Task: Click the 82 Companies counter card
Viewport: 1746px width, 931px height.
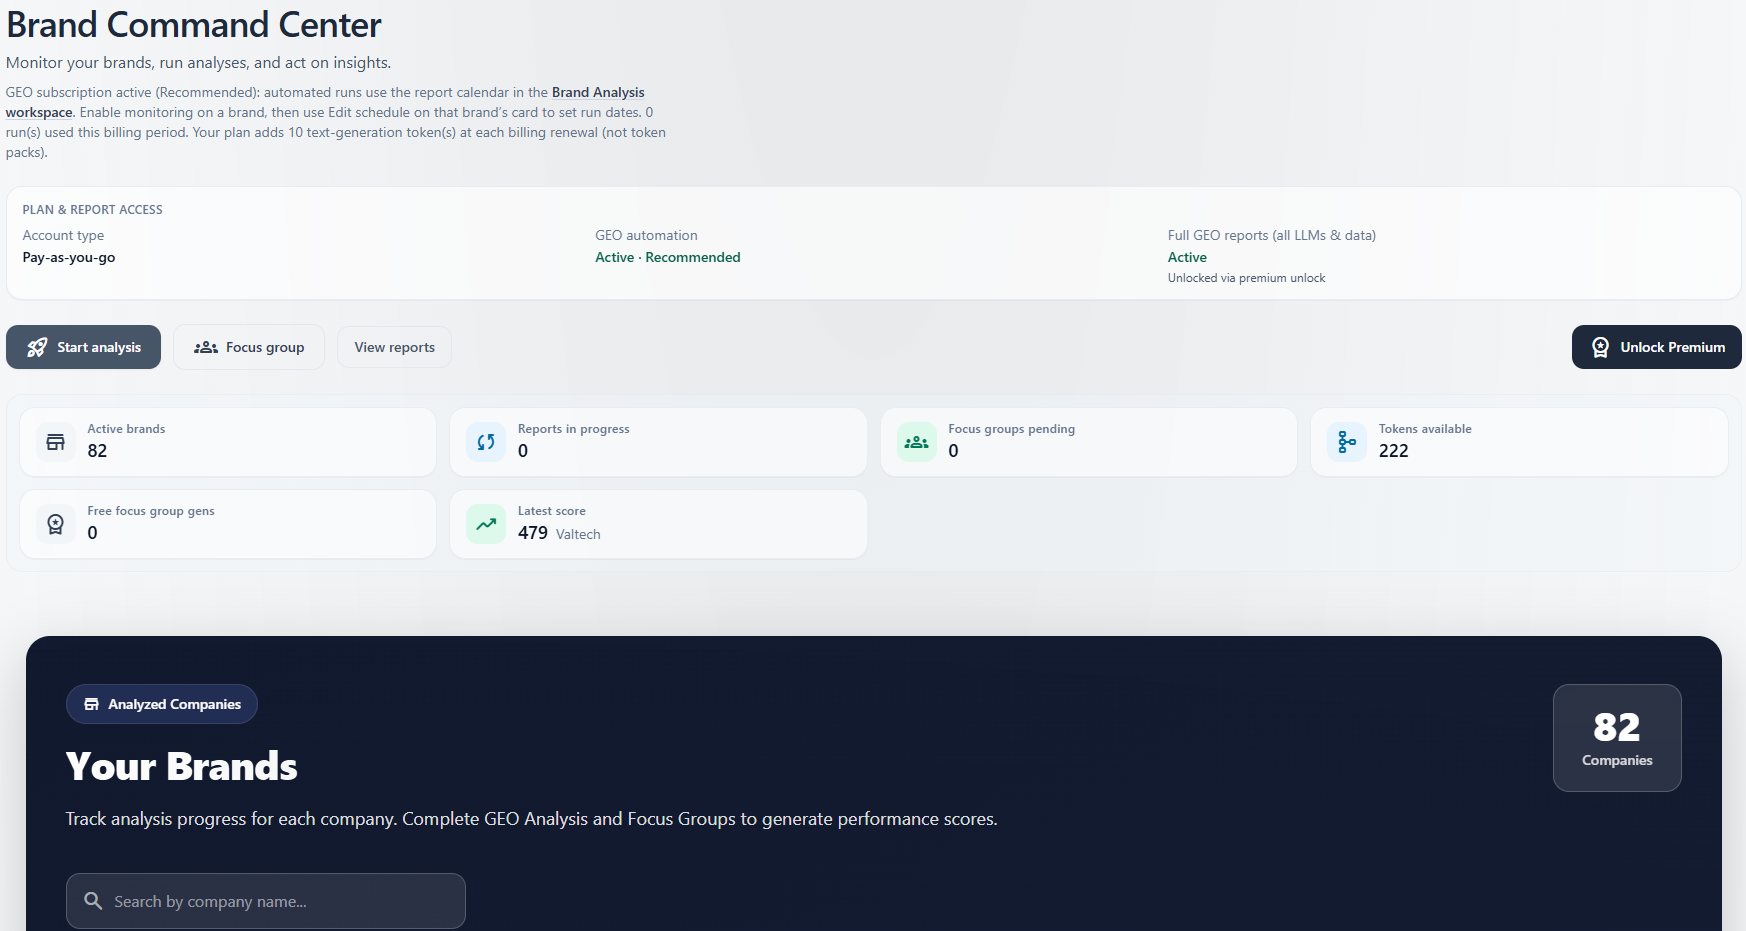Action: 1616,738
